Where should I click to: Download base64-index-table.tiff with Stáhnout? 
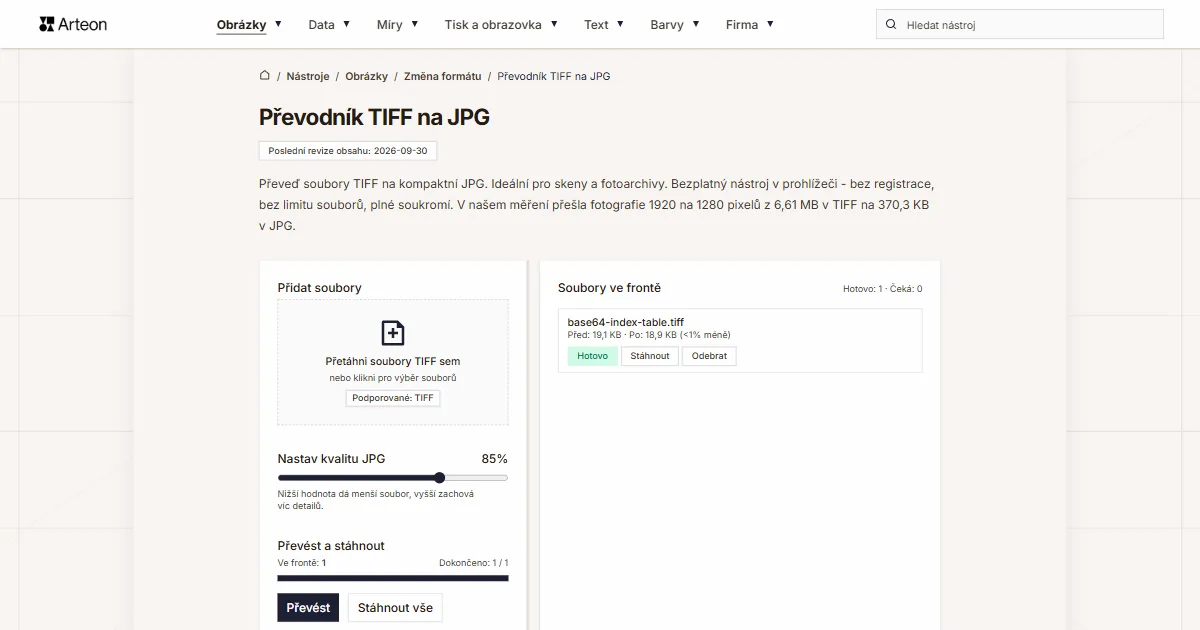[650, 356]
